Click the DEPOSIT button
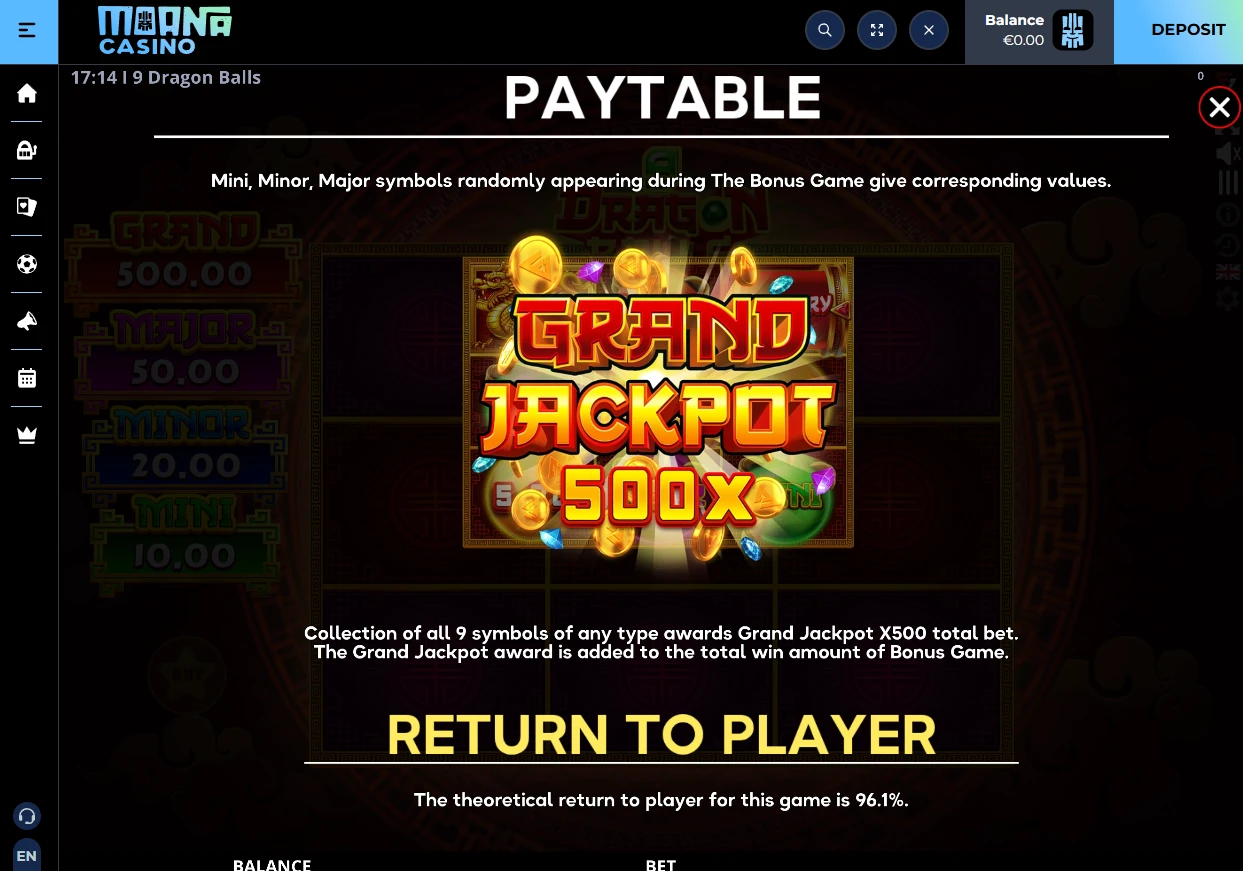Image resolution: width=1243 pixels, height=871 pixels. [1188, 30]
